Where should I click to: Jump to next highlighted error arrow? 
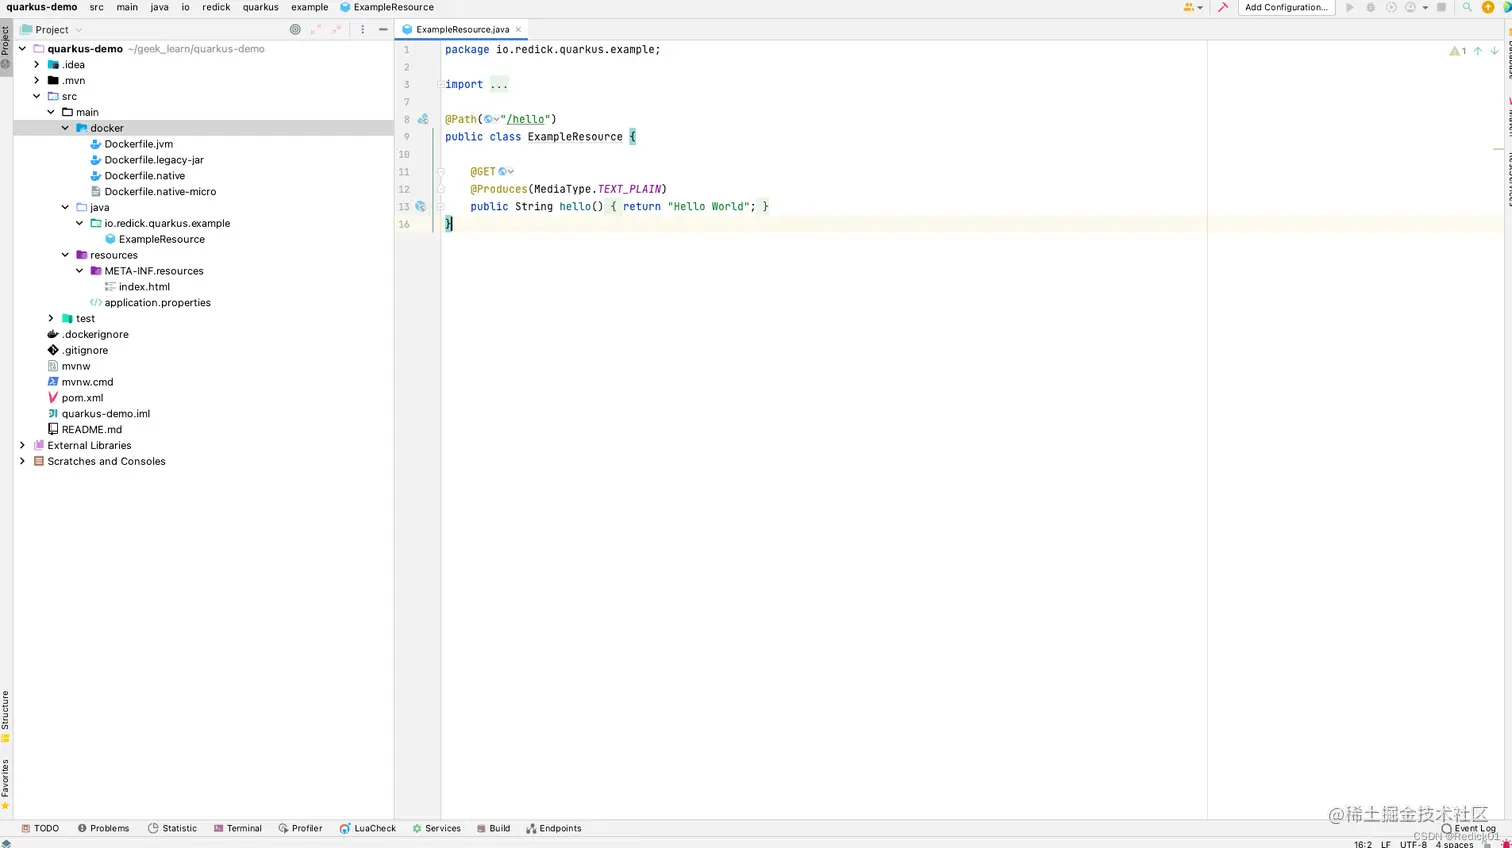[x=1494, y=50]
